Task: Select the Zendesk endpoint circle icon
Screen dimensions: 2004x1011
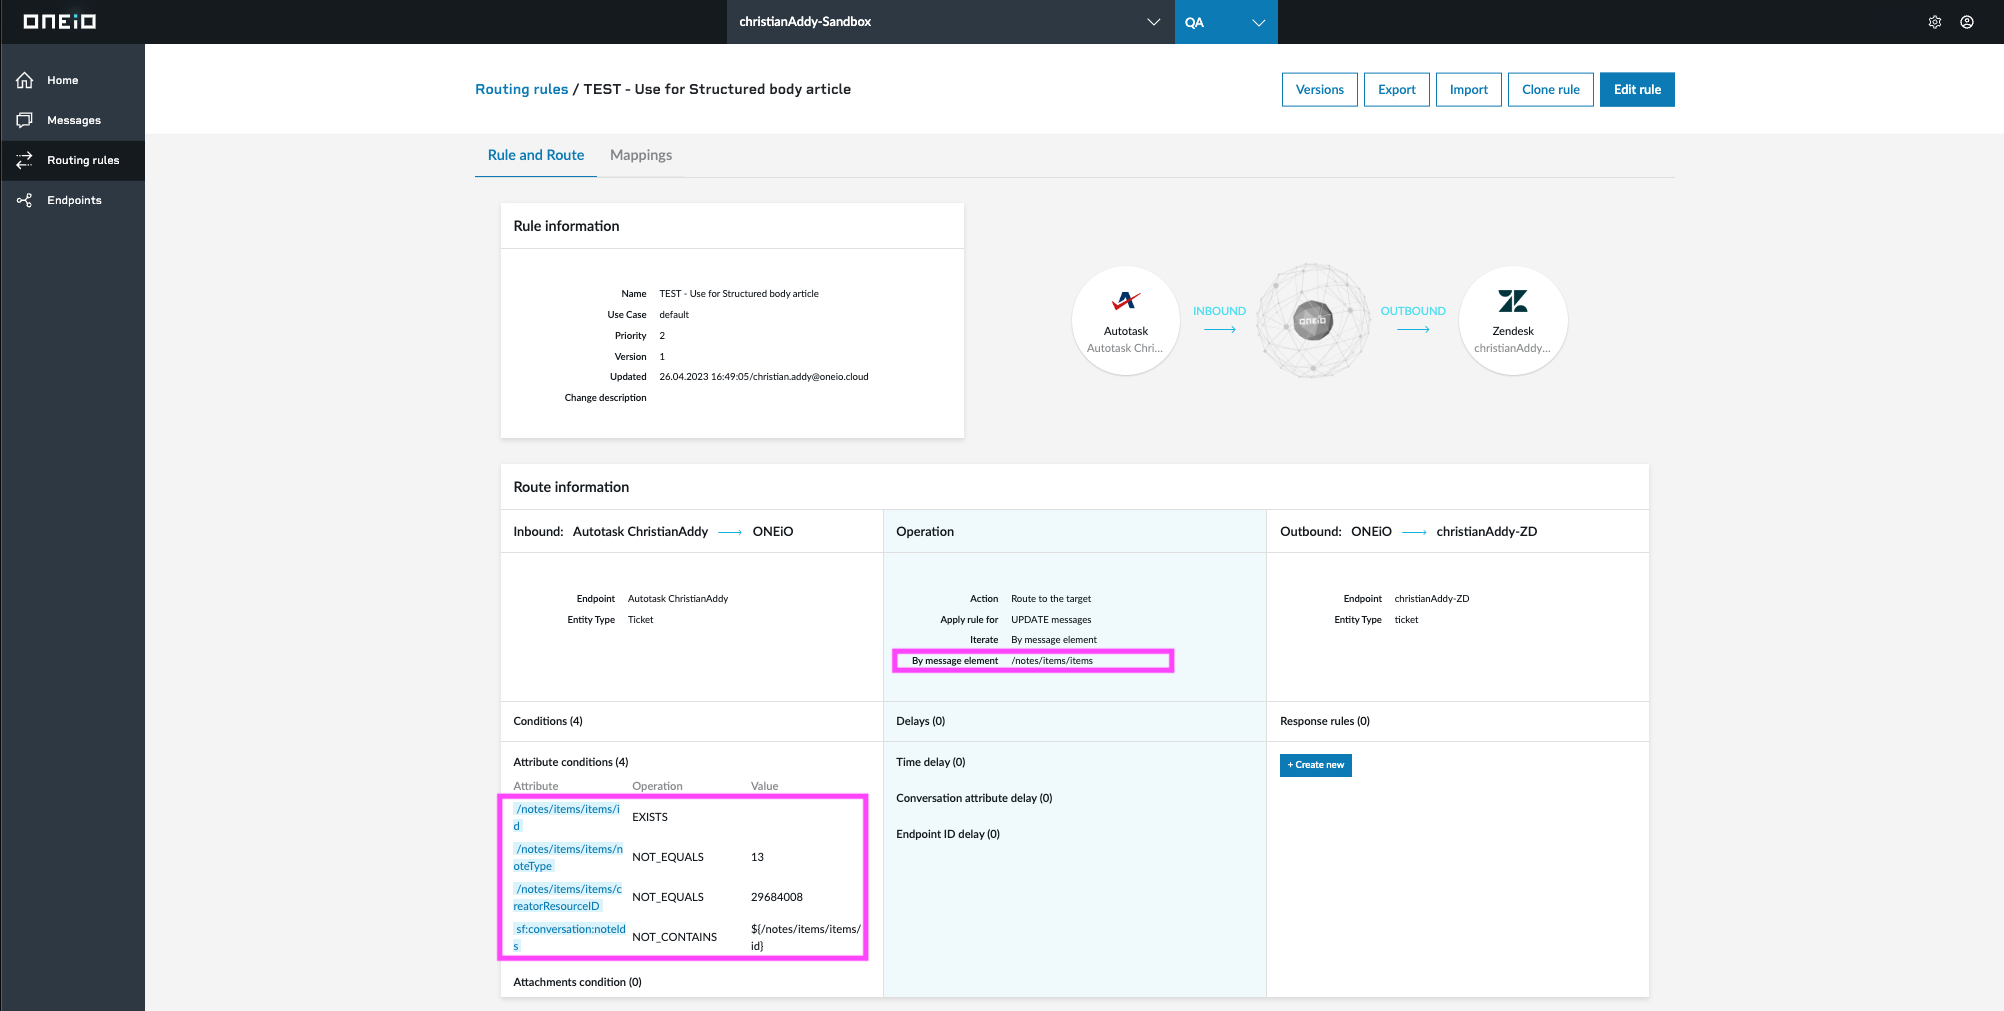Action: coord(1513,321)
